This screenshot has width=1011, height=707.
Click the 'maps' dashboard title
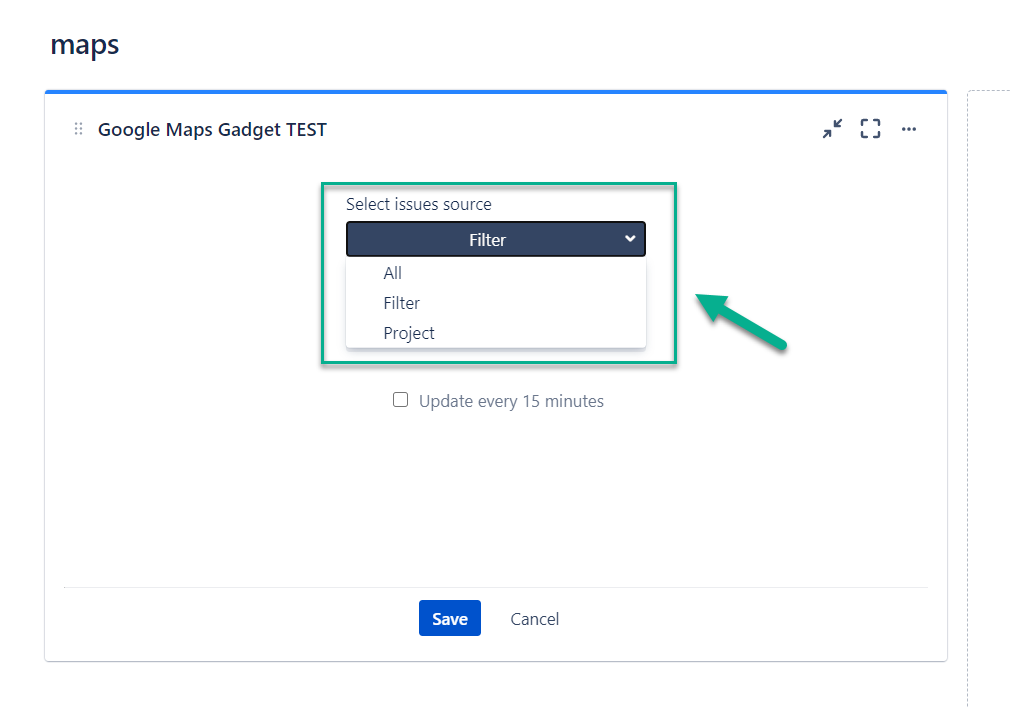[85, 45]
